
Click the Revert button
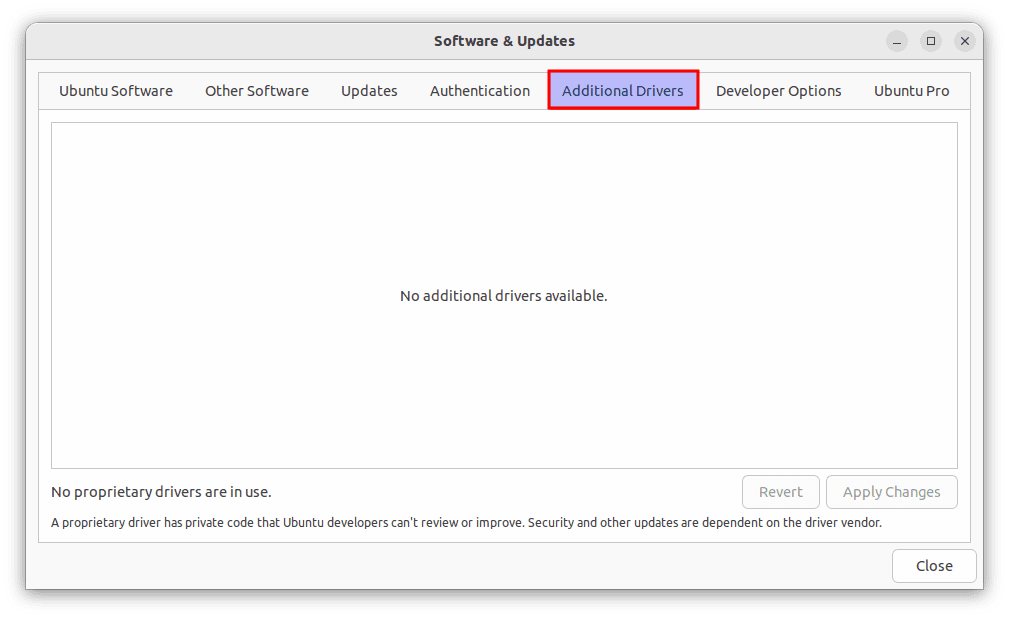(x=781, y=492)
